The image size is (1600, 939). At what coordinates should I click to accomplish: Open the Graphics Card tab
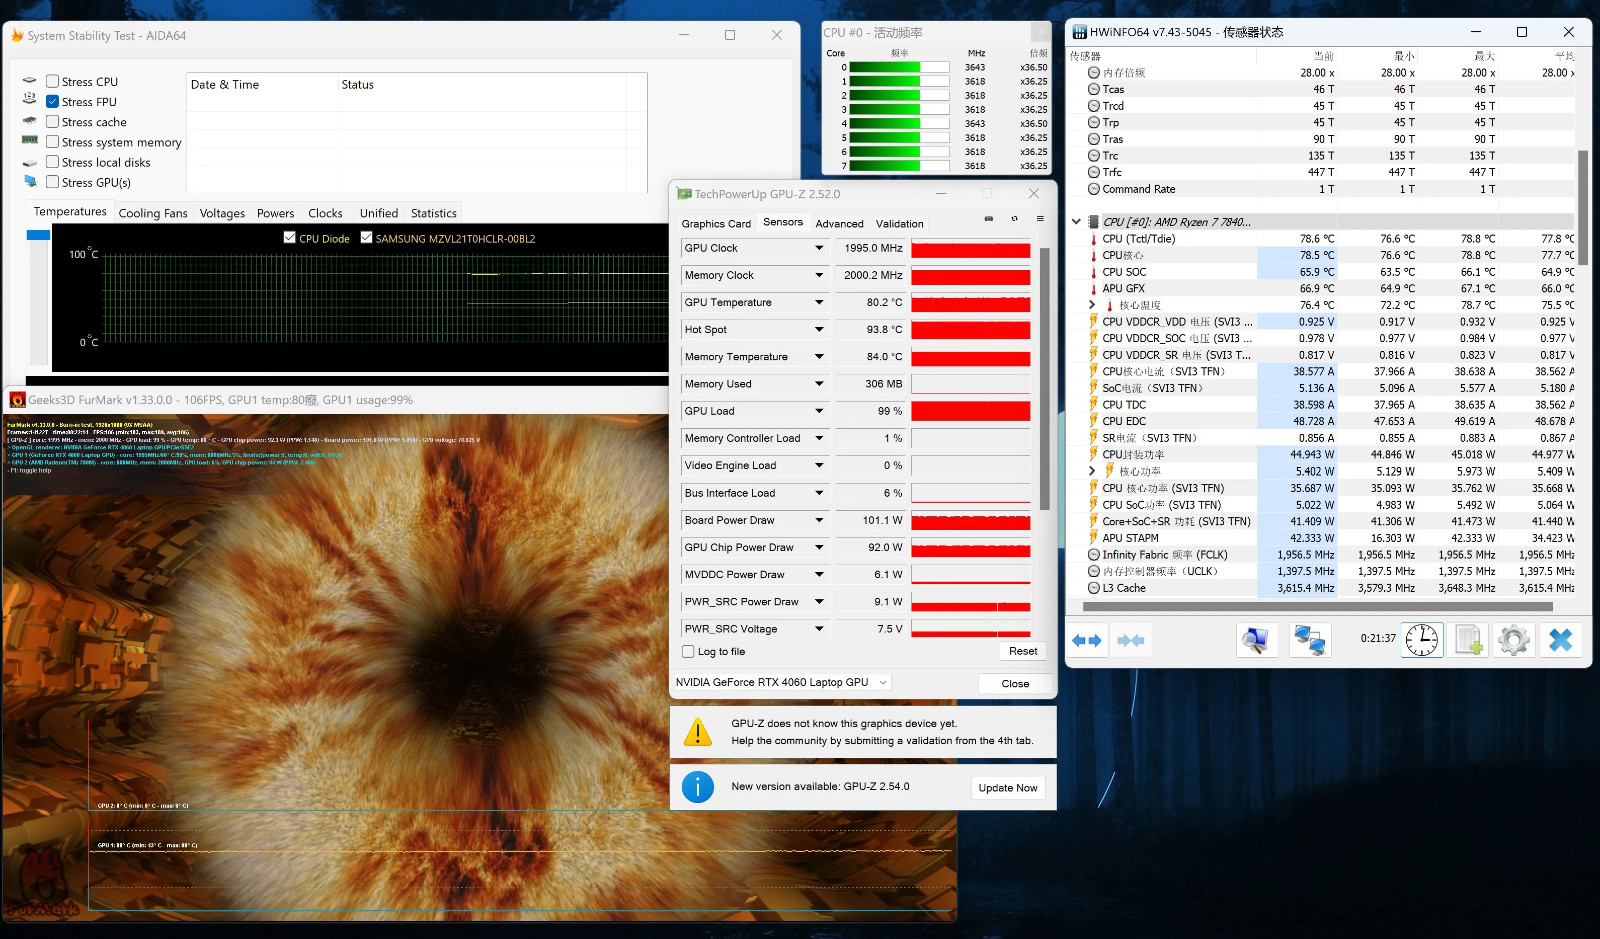click(716, 224)
